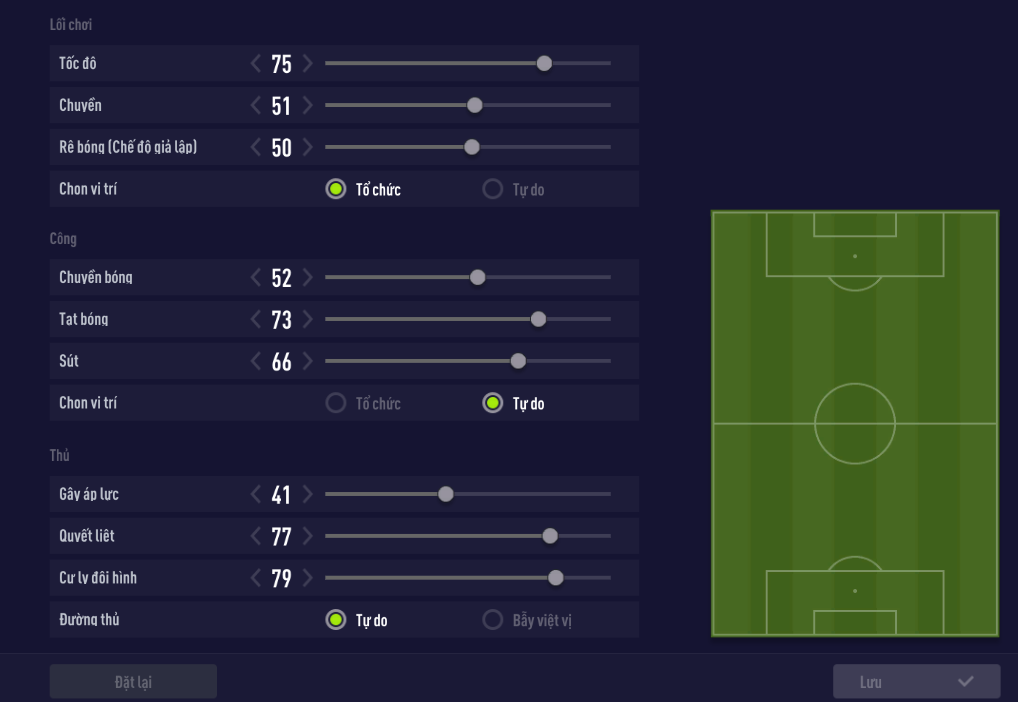Select Tổ chức for Công positioning
Viewport: 1018px width, 702px height.
tap(336, 403)
